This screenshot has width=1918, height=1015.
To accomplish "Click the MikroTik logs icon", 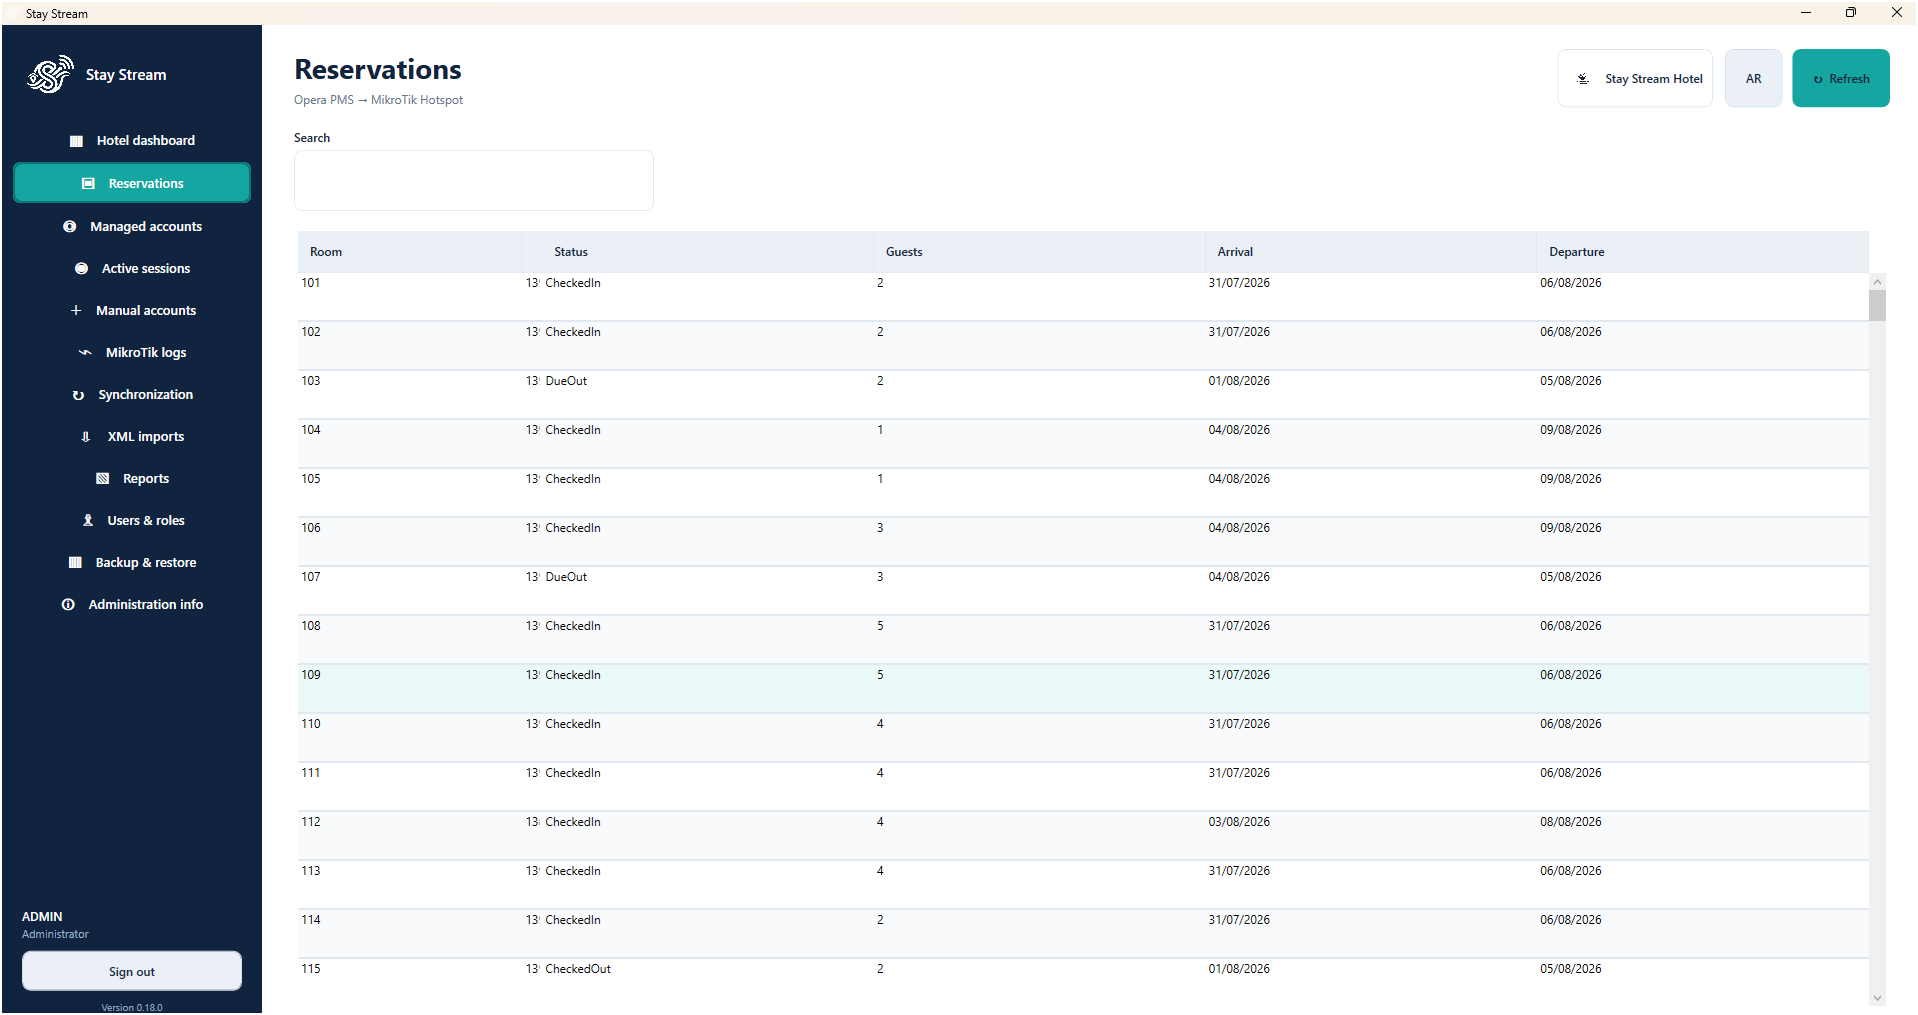I will [x=85, y=353].
